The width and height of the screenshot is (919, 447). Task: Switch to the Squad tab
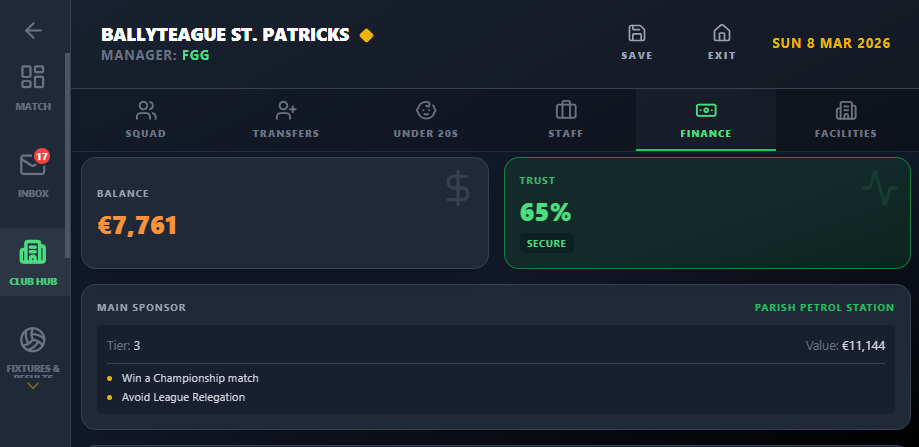[x=146, y=119]
